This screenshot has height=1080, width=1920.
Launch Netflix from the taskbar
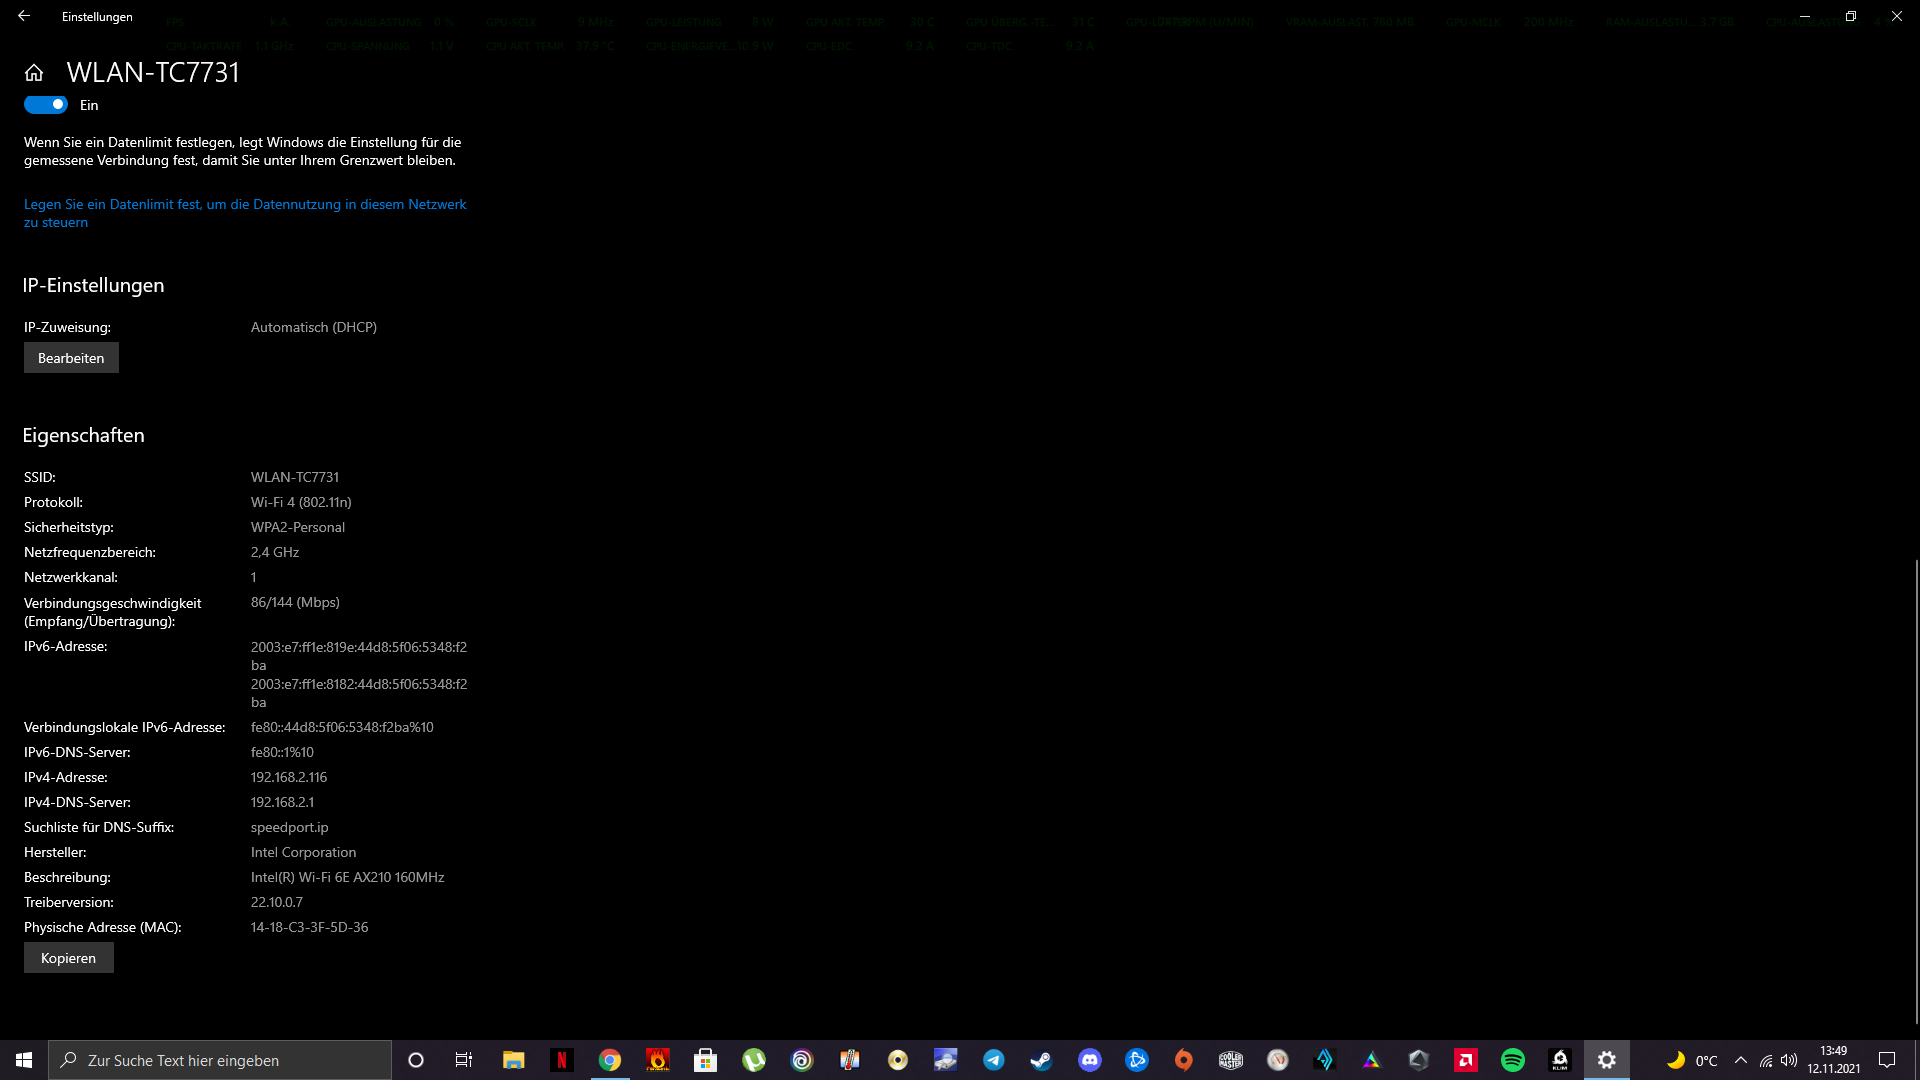click(x=561, y=1060)
